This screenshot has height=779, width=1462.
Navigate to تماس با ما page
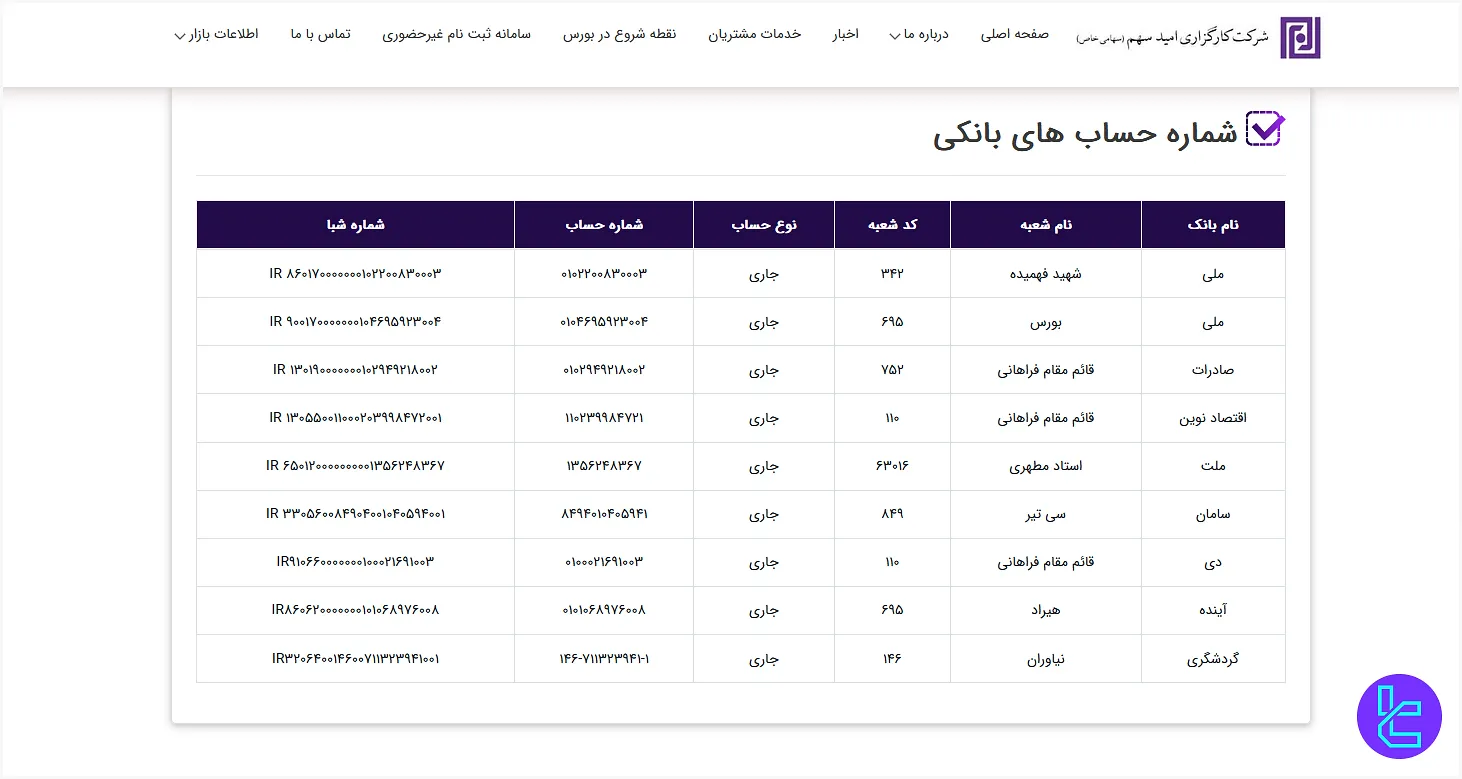[320, 34]
